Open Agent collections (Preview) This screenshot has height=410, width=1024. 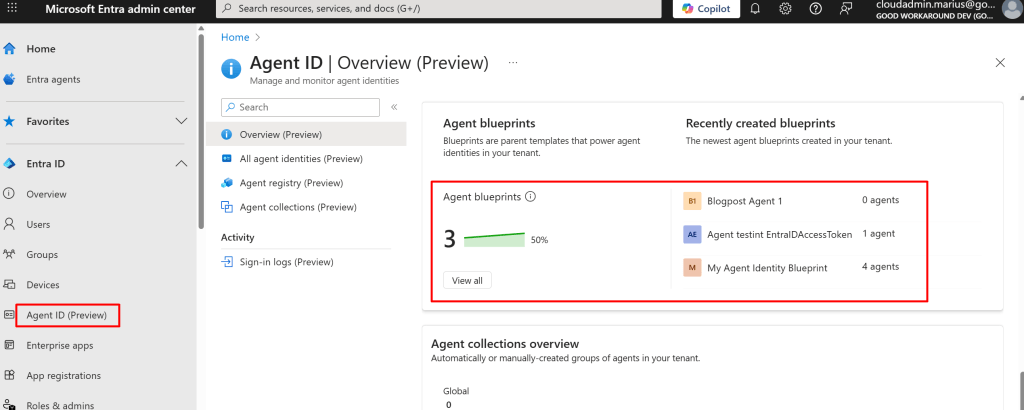click(297, 207)
